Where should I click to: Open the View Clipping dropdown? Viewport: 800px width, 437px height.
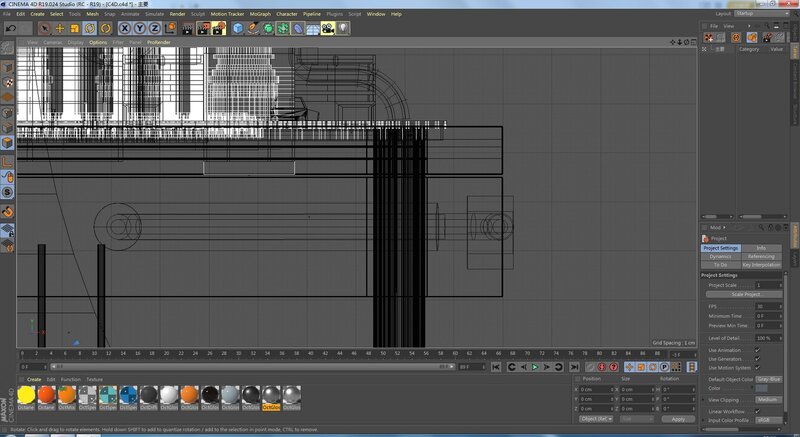point(768,399)
